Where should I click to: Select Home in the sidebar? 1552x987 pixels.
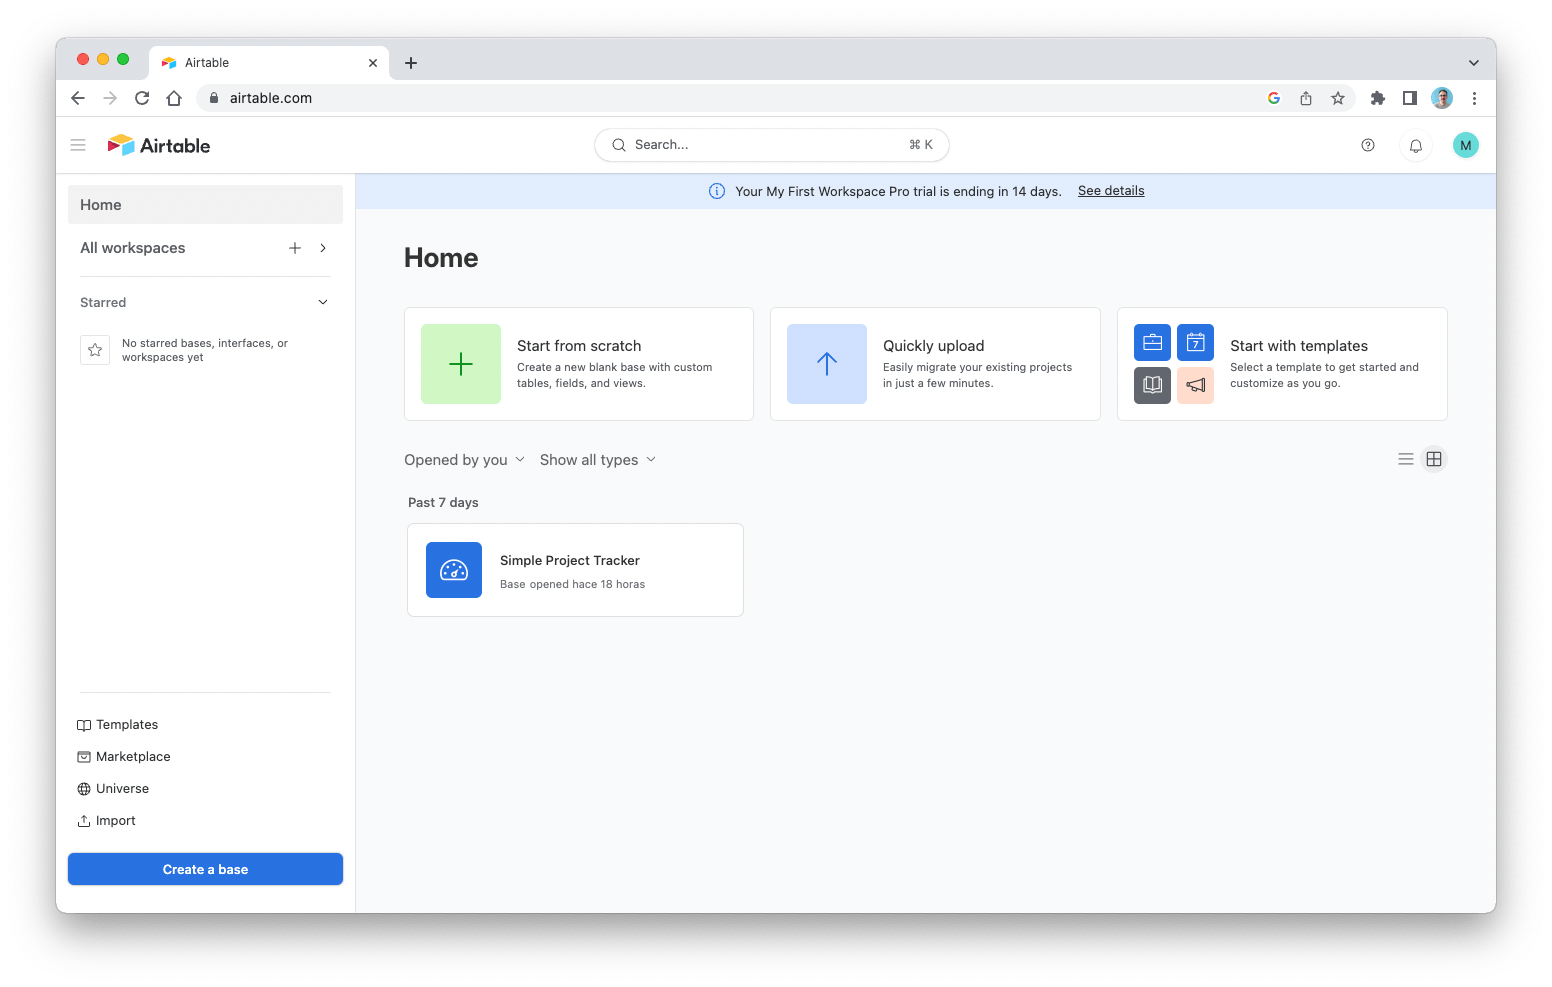100,204
